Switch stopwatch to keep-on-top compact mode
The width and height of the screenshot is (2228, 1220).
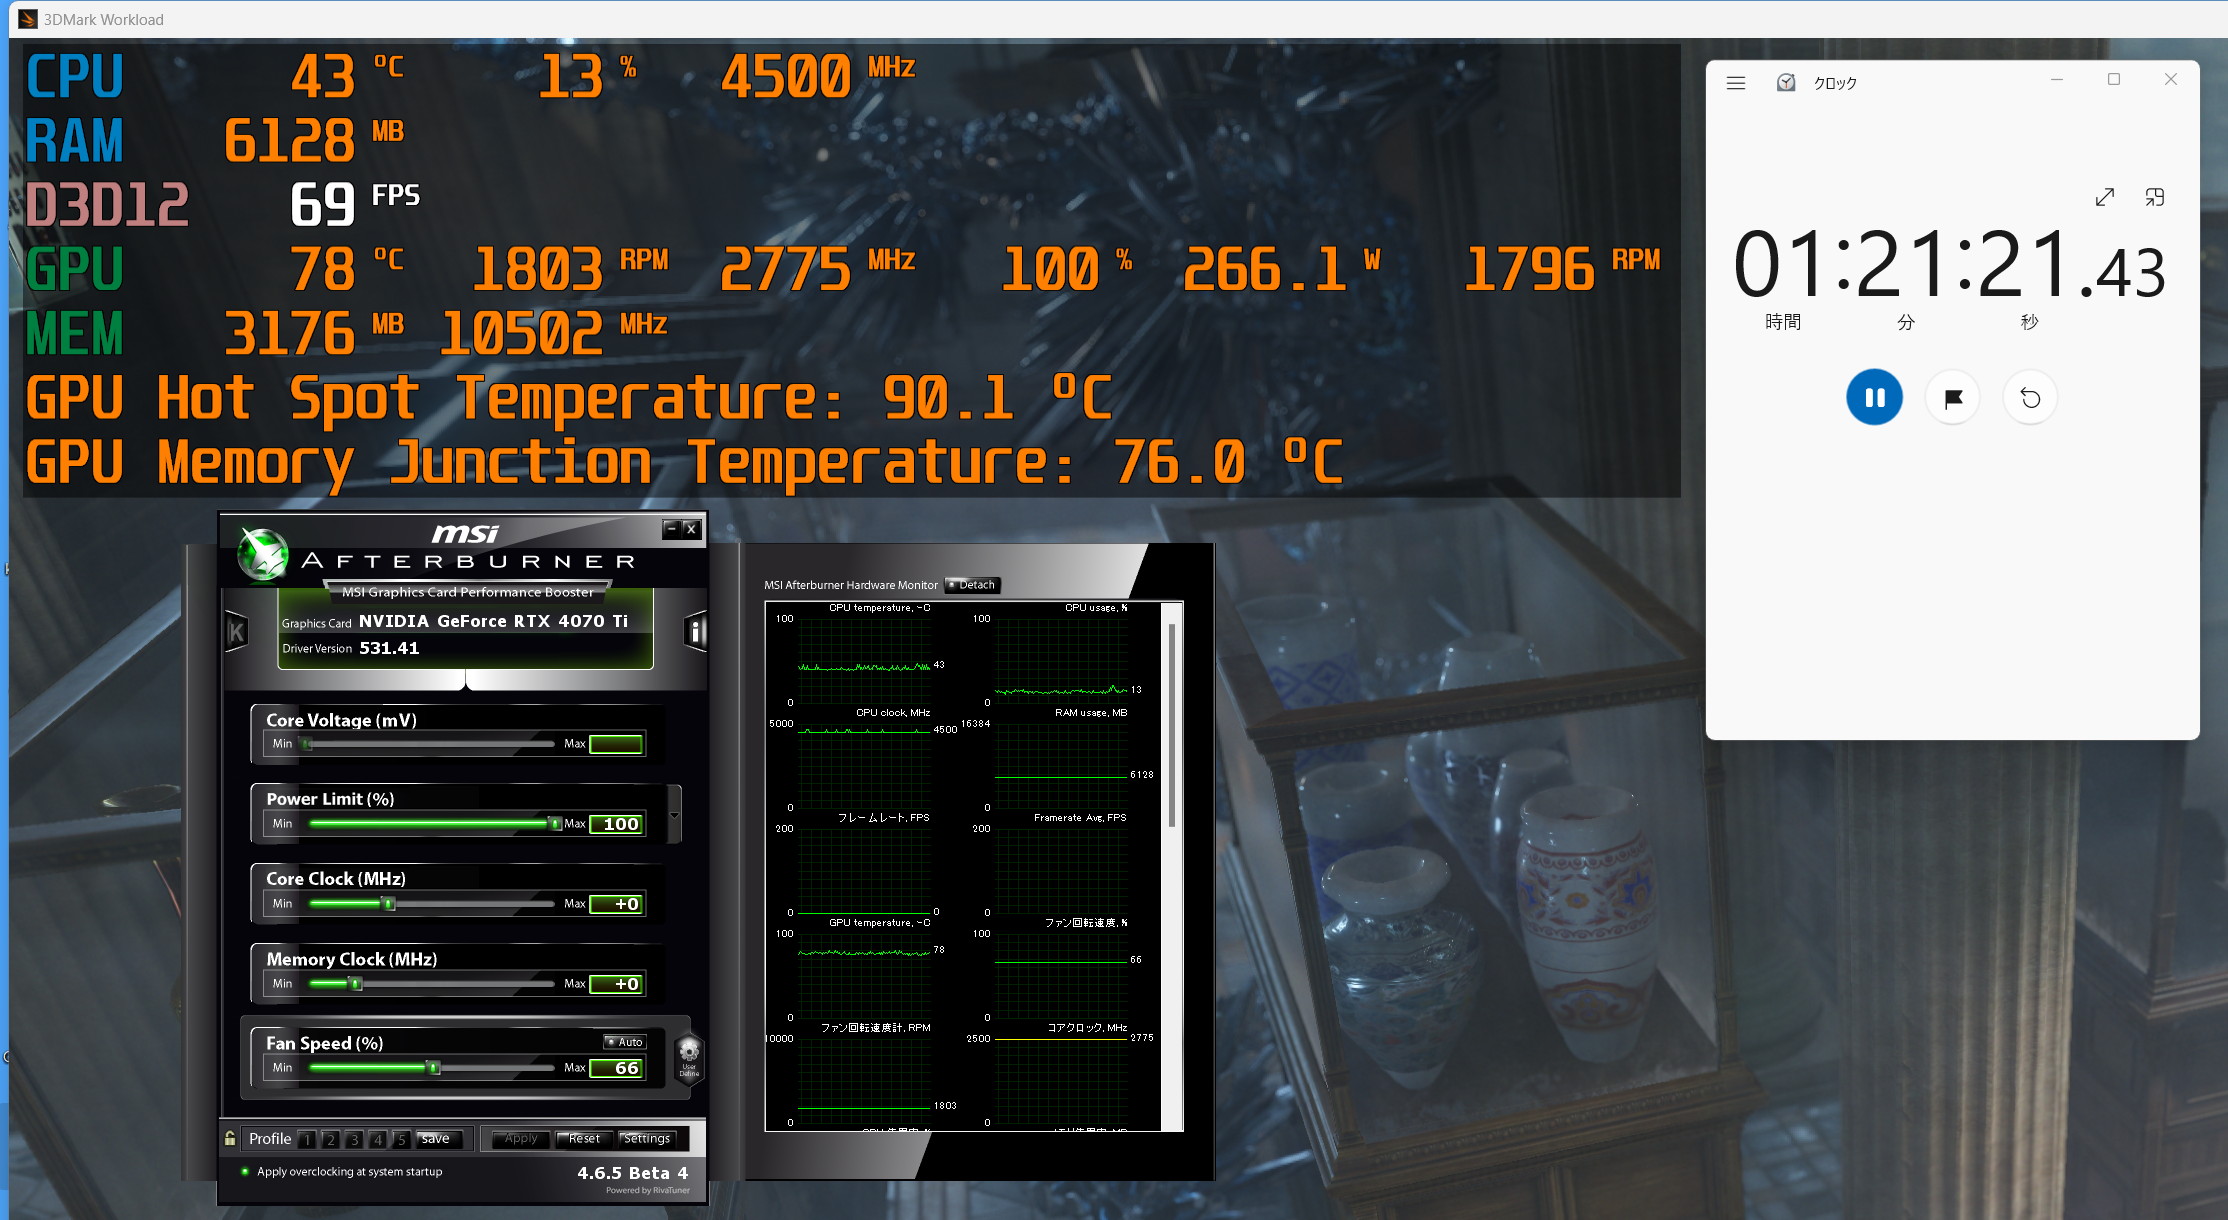click(2155, 197)
